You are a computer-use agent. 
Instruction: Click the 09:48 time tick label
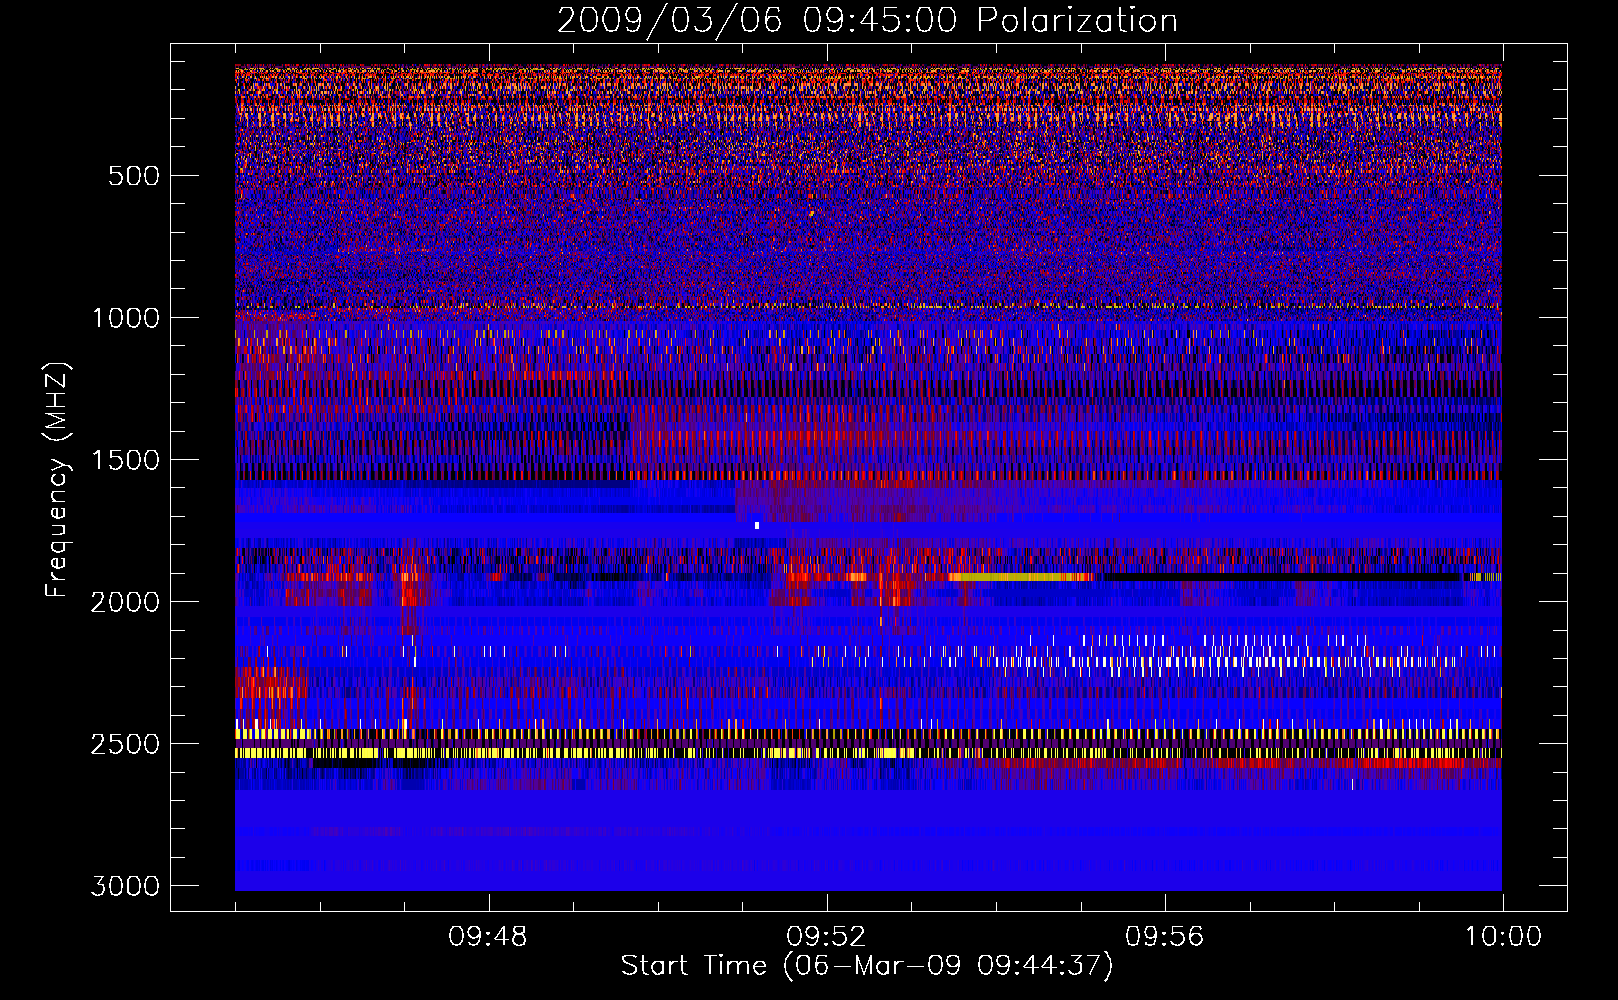[x=488, y=937]
